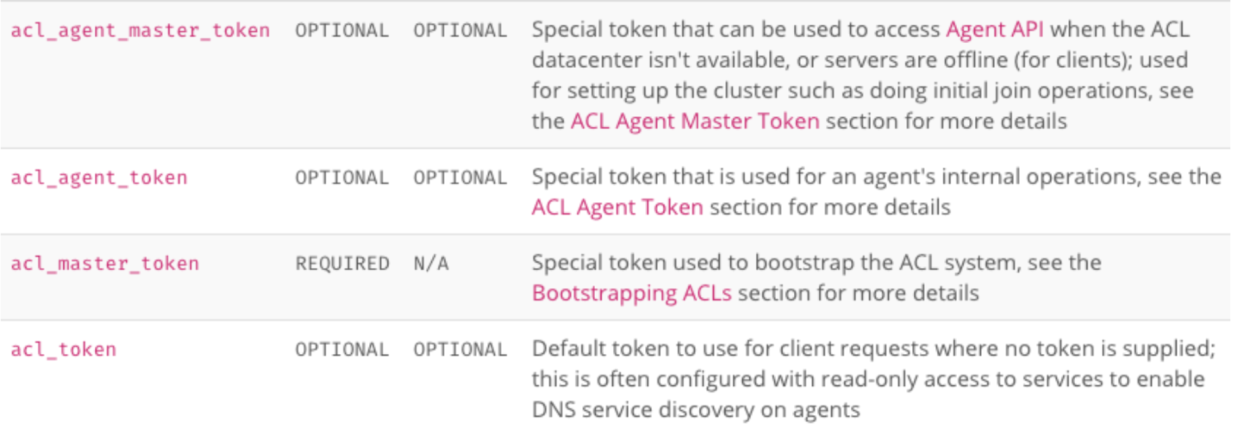
Task: Click first OPTIONAL in acl_token row
Action: [x=342, y=350]
